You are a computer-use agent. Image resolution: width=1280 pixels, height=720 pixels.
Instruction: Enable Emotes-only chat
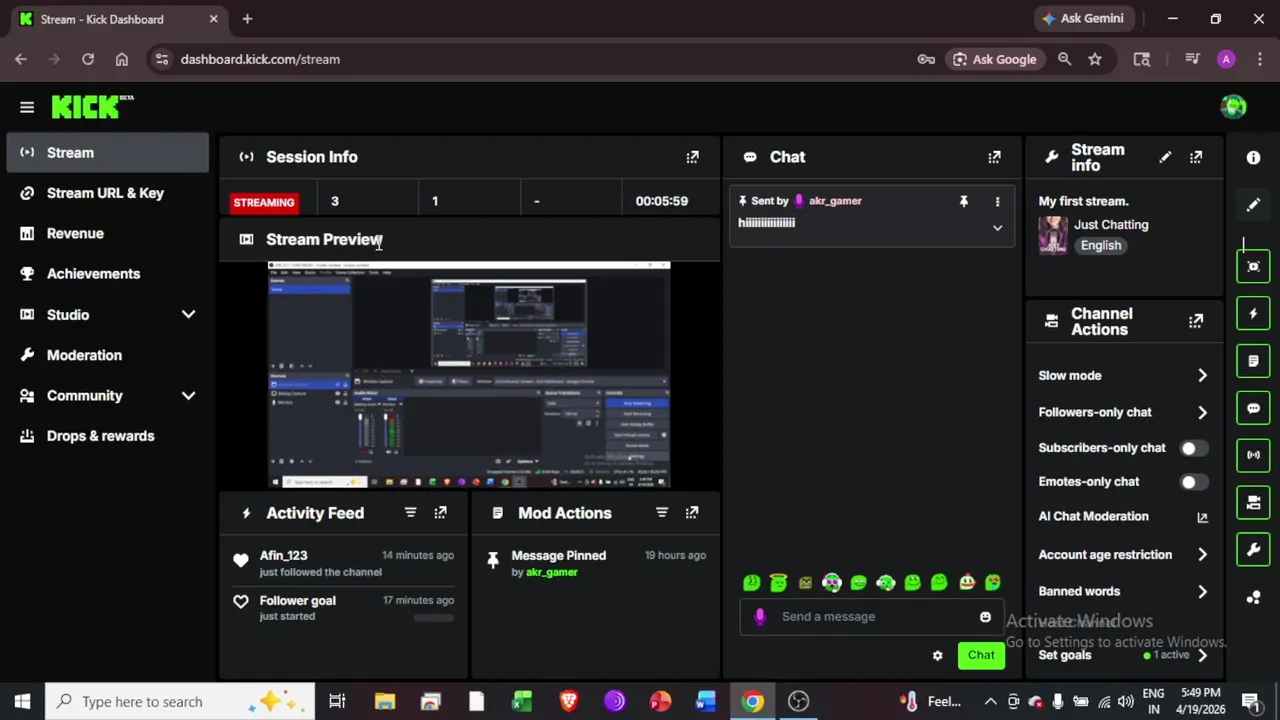point(1193,482)
